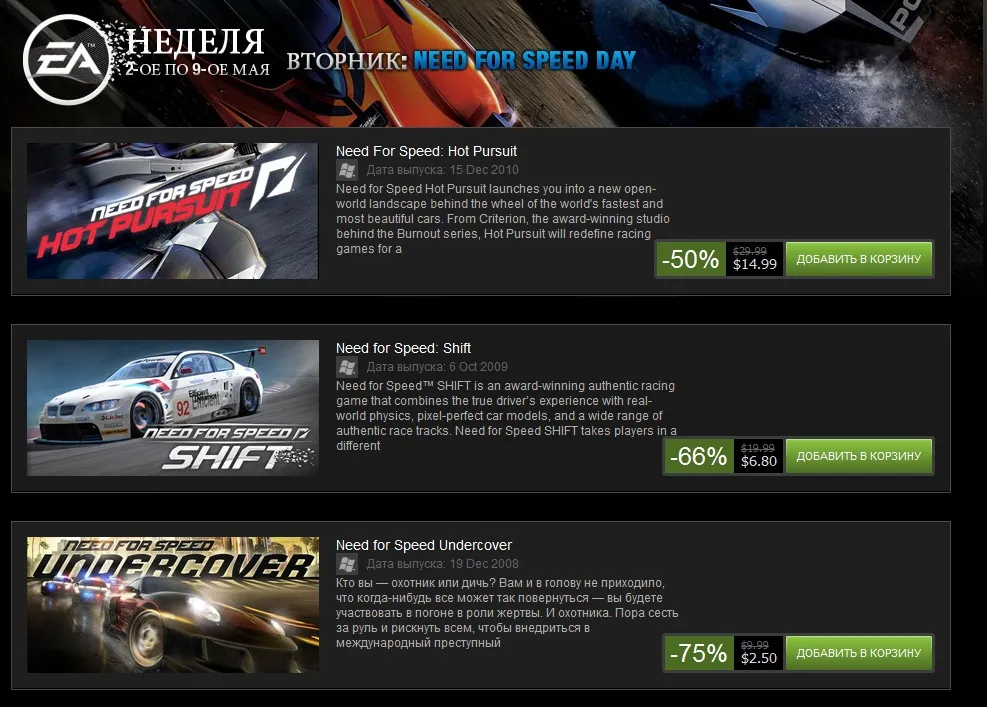Click the -50% discount badge
This screenshot has width=987, height=707.
coord(691,259)
